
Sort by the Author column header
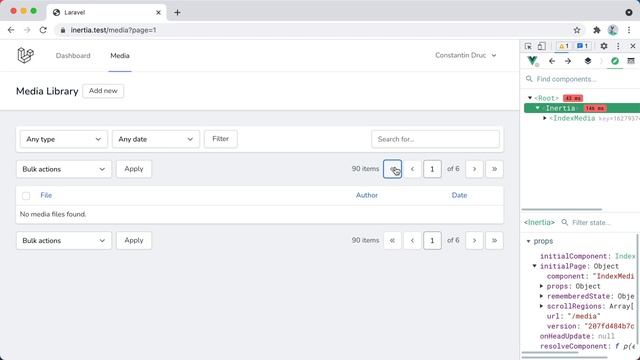coord(367,195)
